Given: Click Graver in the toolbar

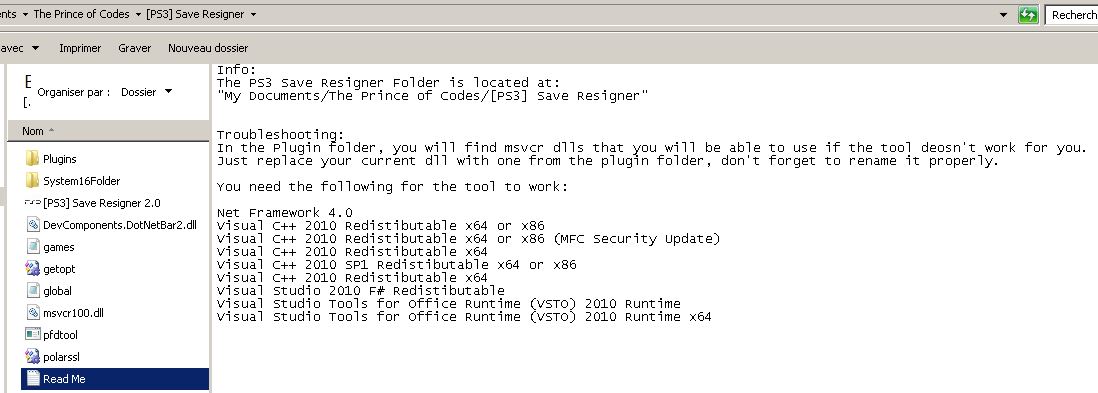Looking at the screenshot, I should point(134,48).
